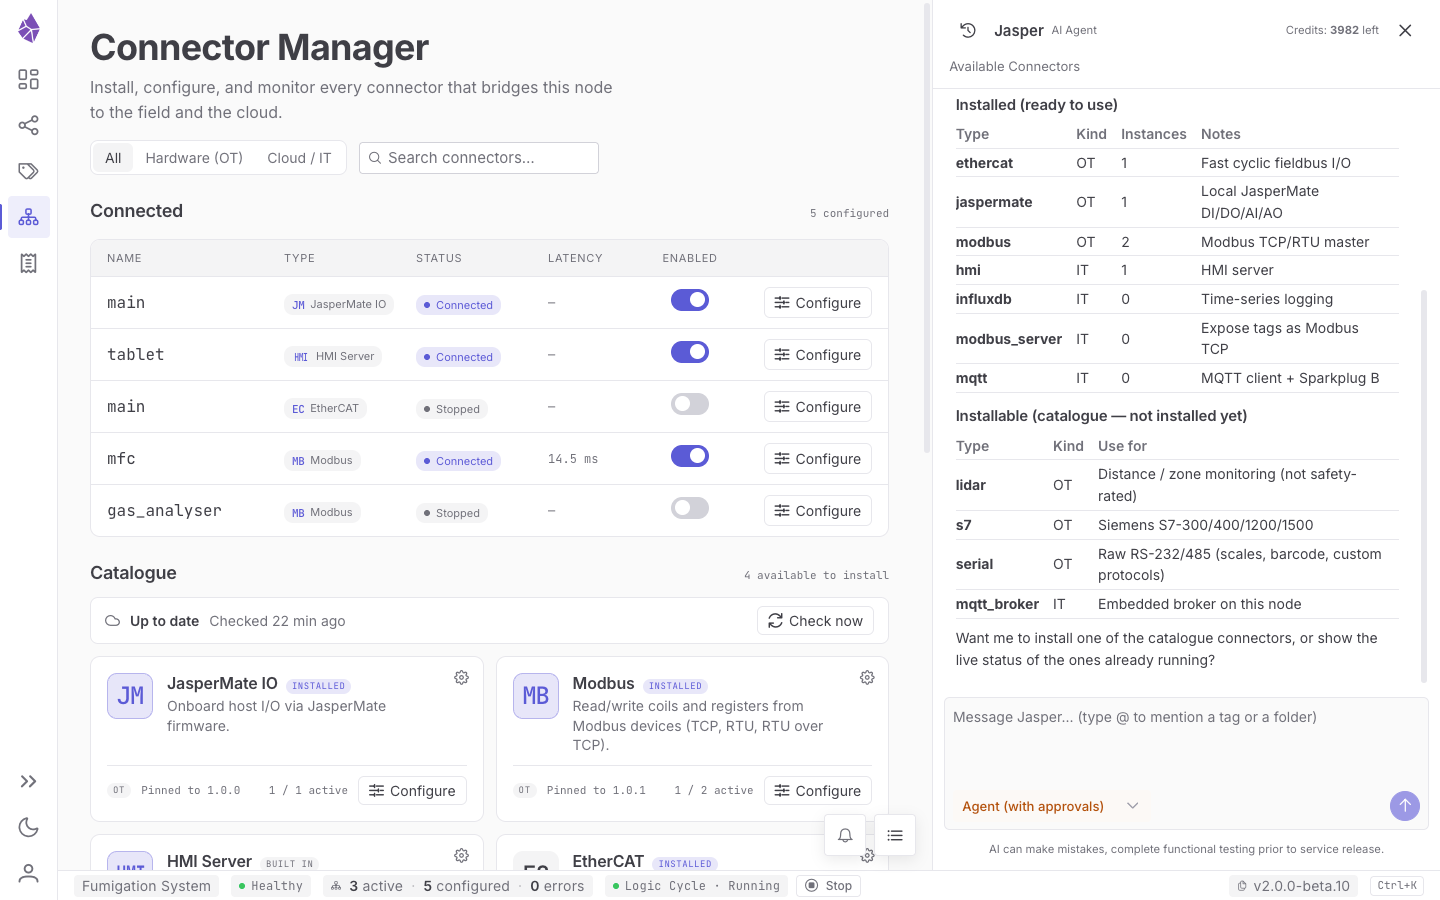Click 3 active in status bar
Screen dimensions: 1440x900
[375, 886]
